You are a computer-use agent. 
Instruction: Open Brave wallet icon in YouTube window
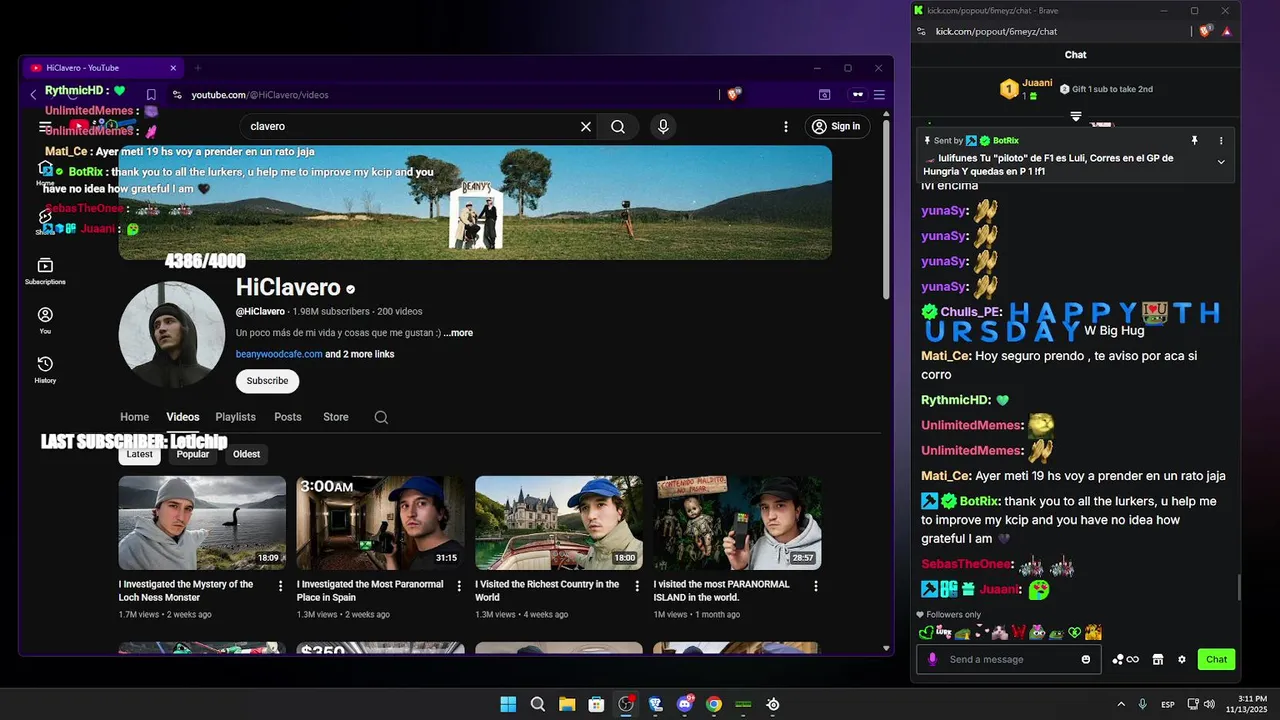pos(825,95)
